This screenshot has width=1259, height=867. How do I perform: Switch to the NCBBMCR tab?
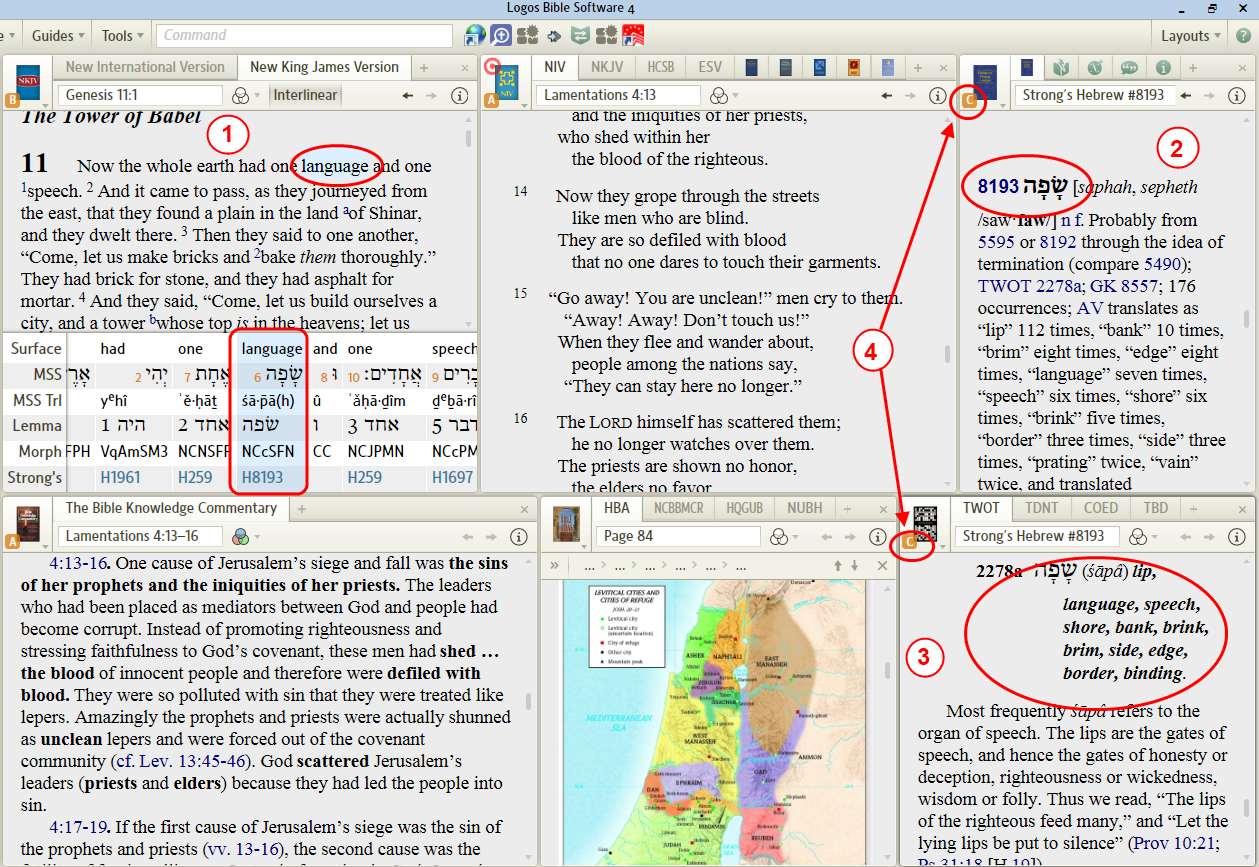[678, 508]
